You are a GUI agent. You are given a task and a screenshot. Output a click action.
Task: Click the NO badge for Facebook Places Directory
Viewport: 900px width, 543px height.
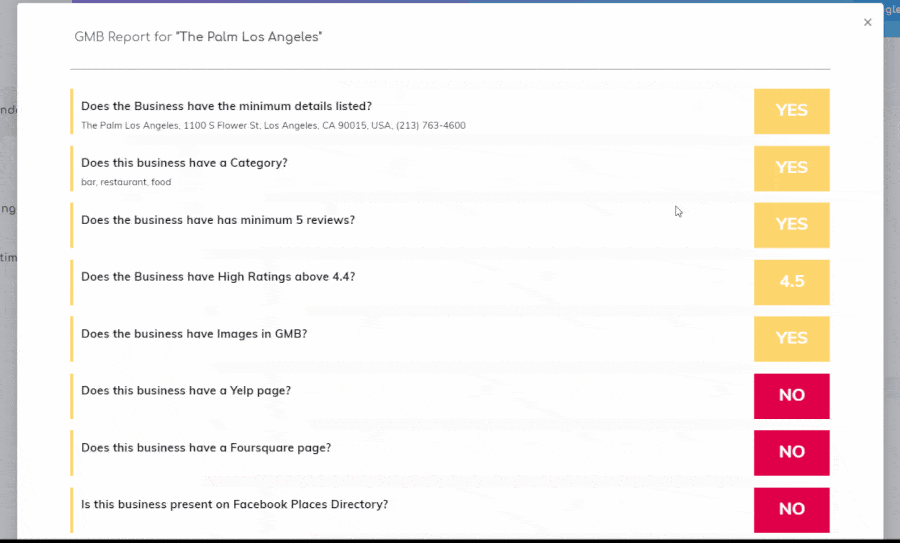tap(791, 509)
